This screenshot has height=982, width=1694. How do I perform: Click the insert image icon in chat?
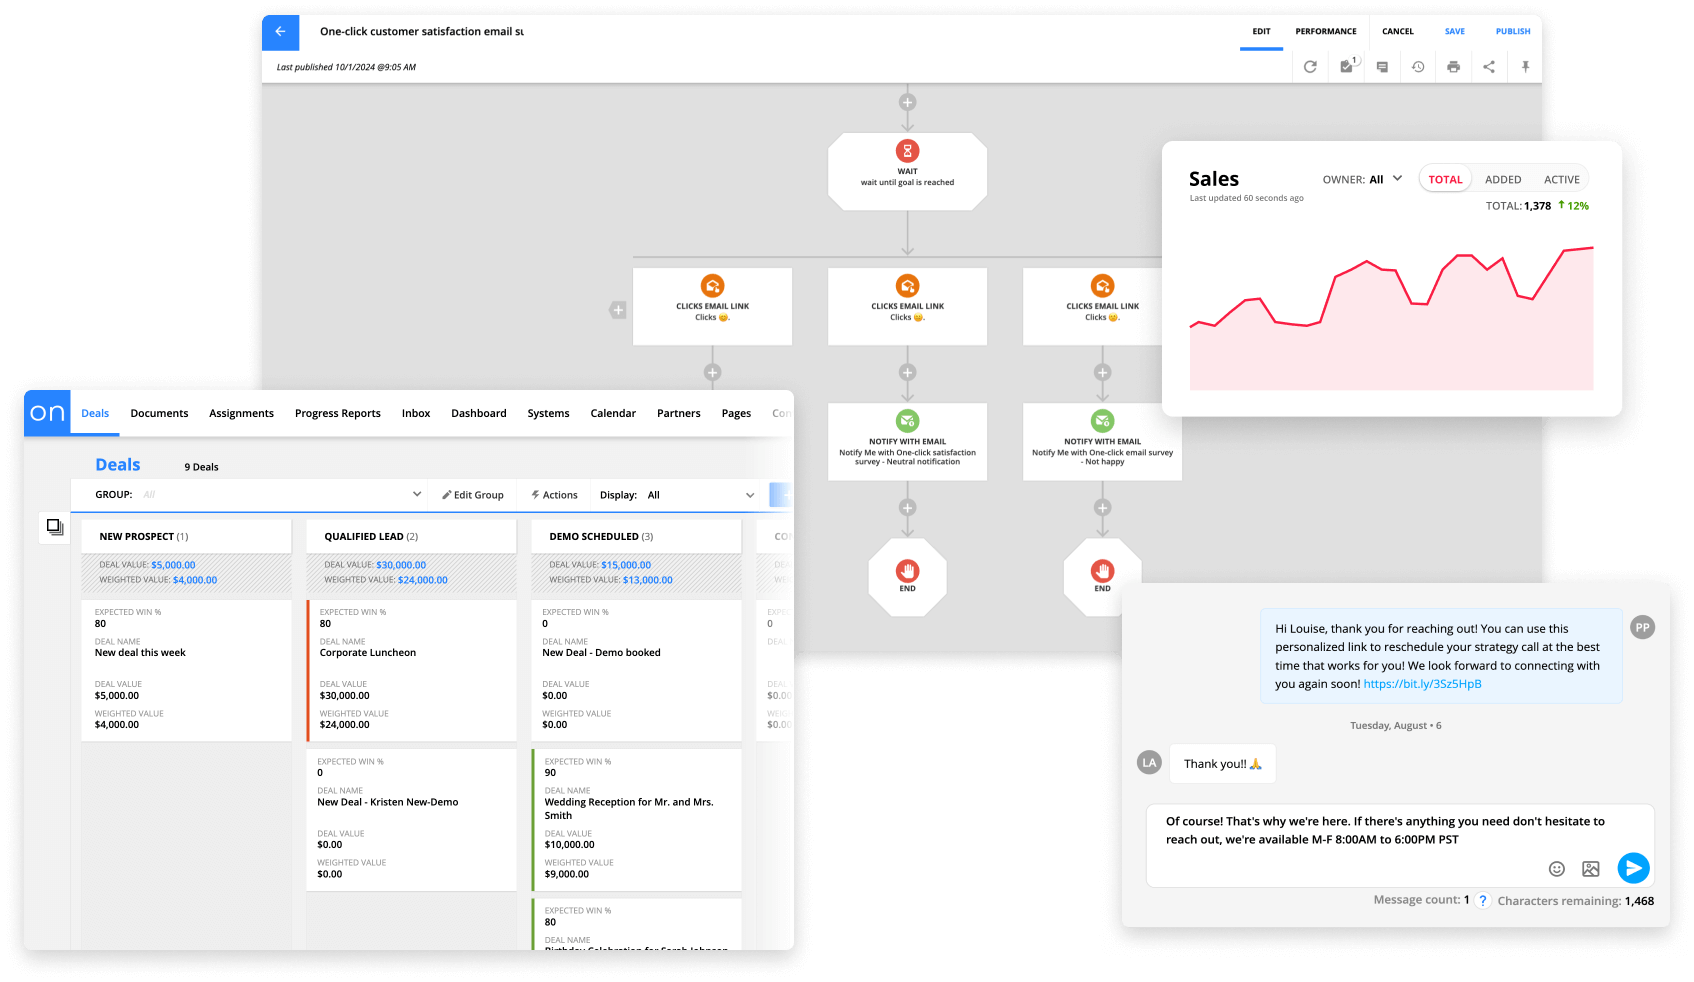1591,869
